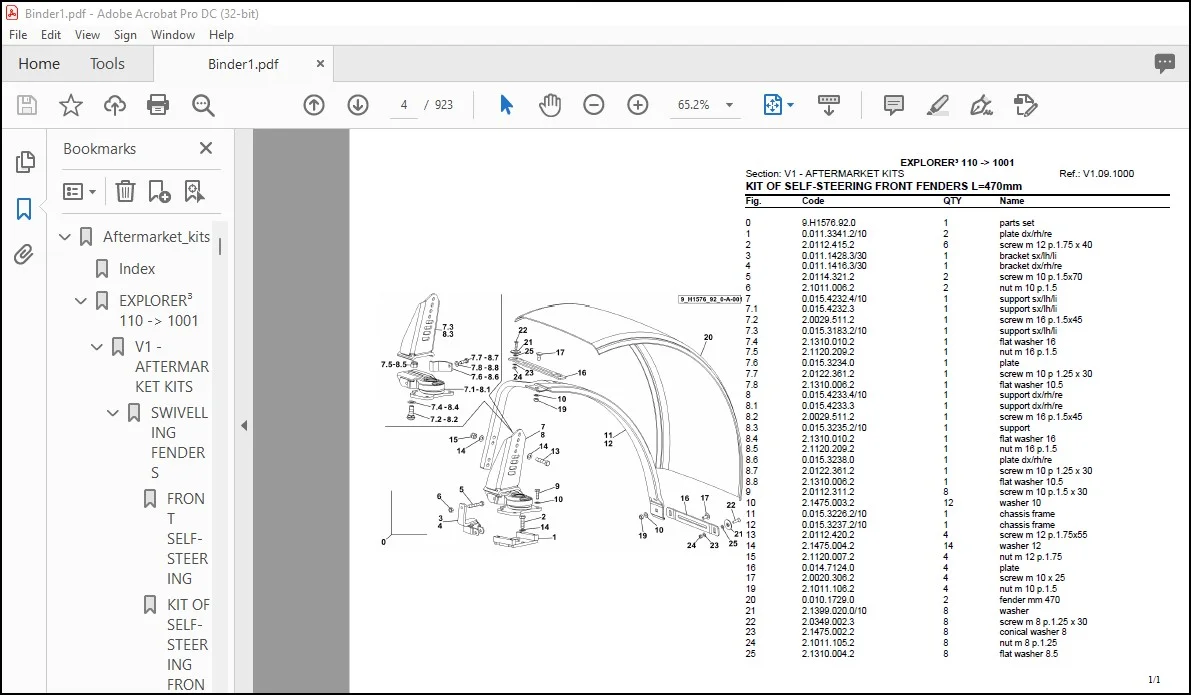Click the bookmarks panel scrollbar
1191x695 pixels.
coord(220,247)
